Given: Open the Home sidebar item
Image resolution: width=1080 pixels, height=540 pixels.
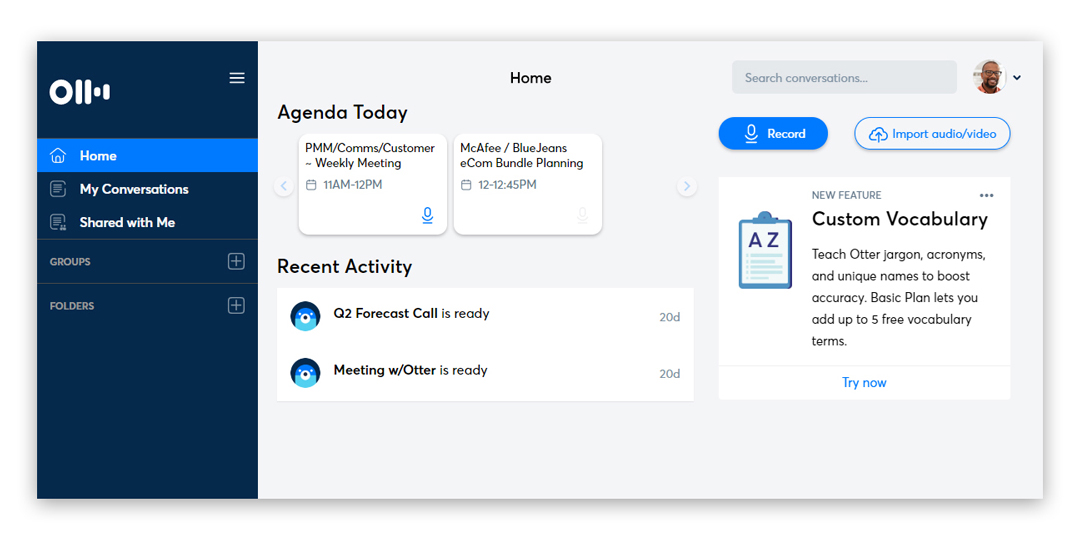Looking at the screenshot, I should (x=147, y=156).
